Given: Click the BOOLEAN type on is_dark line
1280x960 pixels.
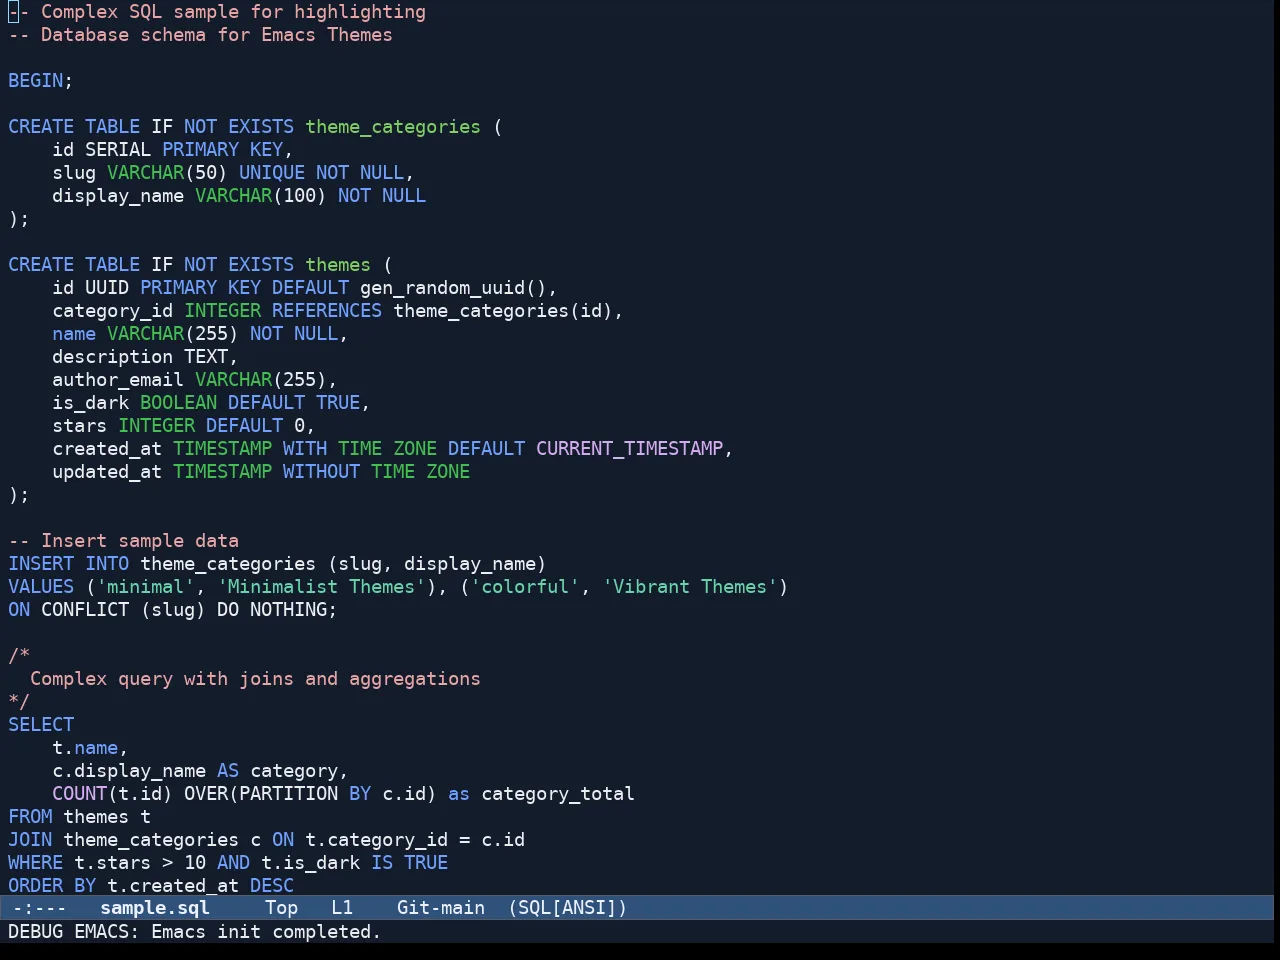Looking at the screenshot, I should [178, 403].
